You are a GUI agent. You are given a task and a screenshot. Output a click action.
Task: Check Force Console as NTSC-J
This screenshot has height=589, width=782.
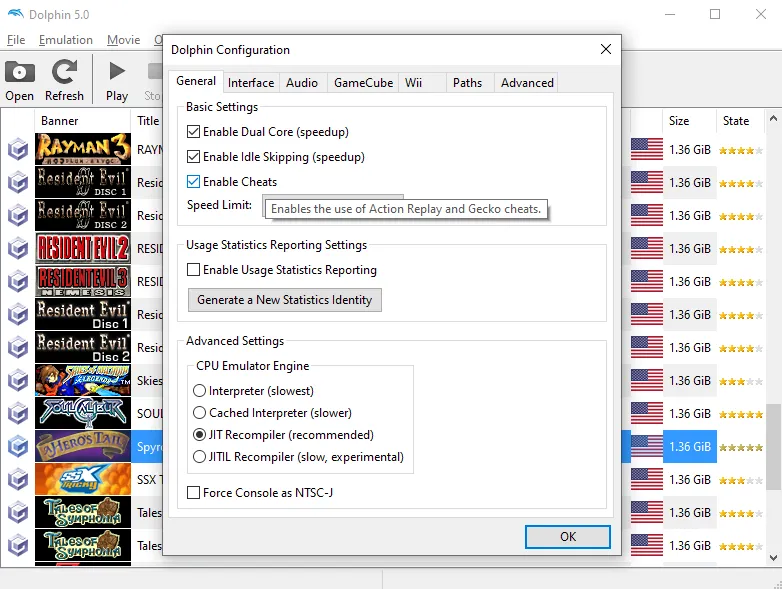(x=194, y=492)
